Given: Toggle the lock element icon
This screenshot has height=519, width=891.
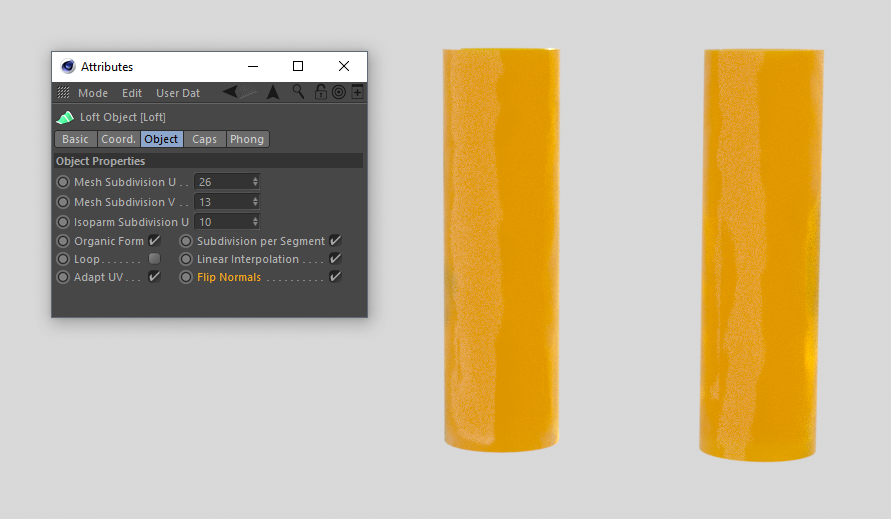Looking at the screenshot, I should tap(320, 92).
